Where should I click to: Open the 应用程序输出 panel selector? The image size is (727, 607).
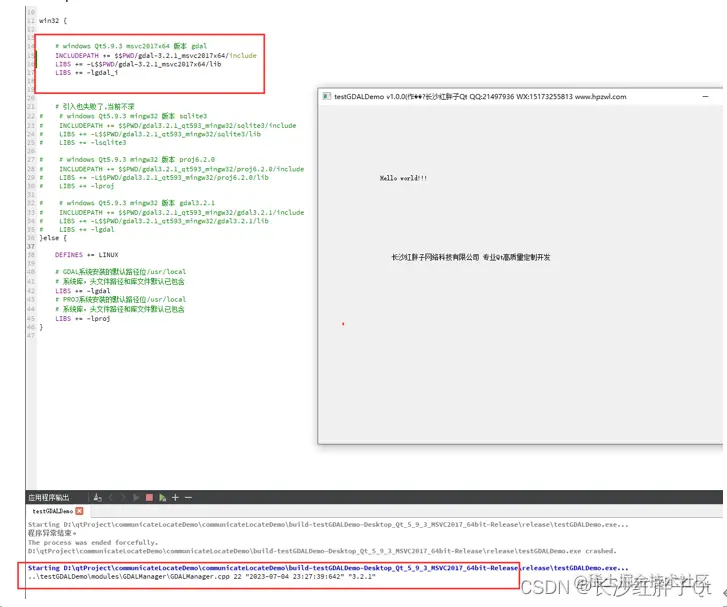coord(49,498)
